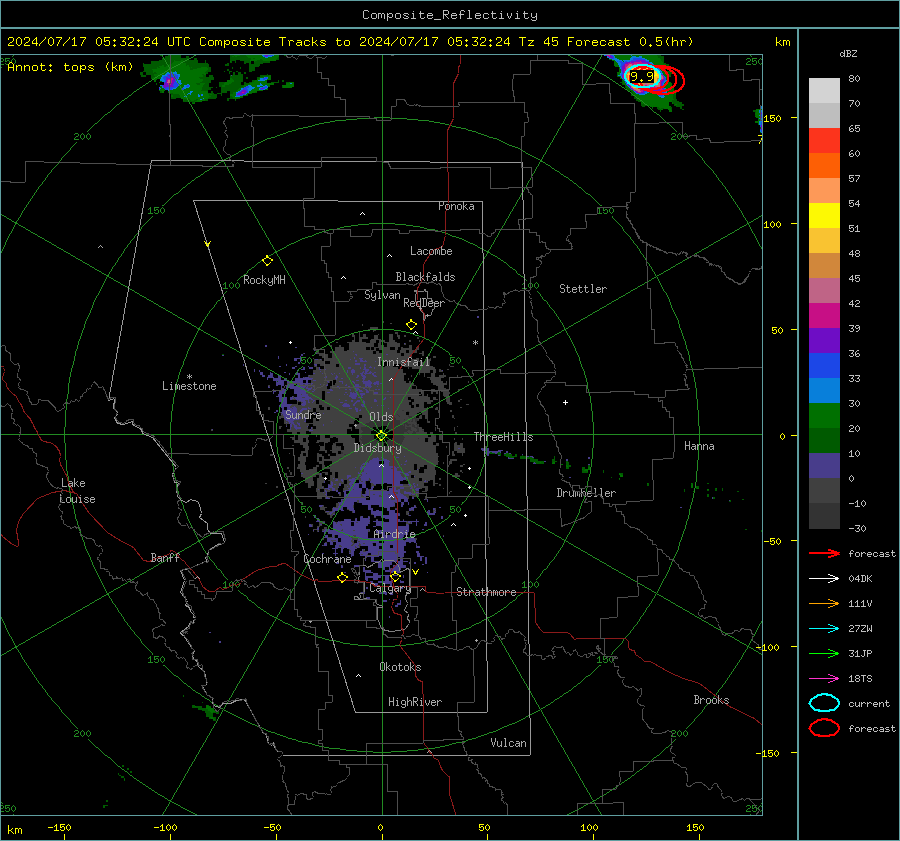Image resolution: width=900 pixels, height=841 pixels.
Task: Click the Strathmore label on map
Action: [486, 592]
